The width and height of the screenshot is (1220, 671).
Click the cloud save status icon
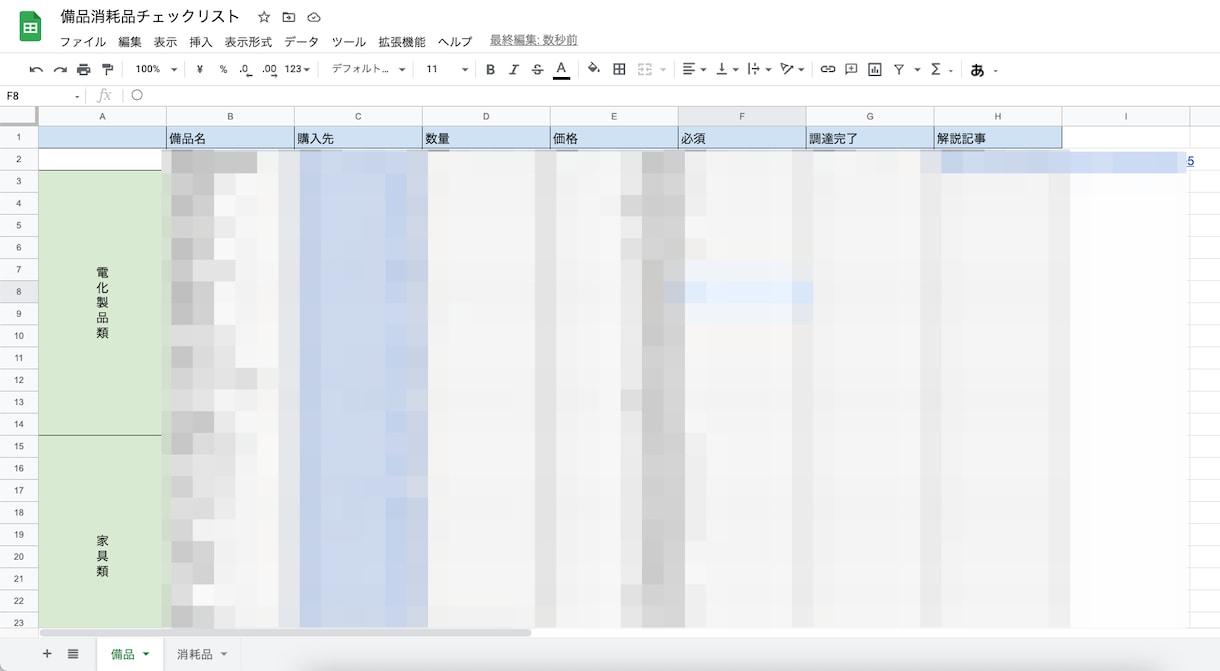[314, 17]
